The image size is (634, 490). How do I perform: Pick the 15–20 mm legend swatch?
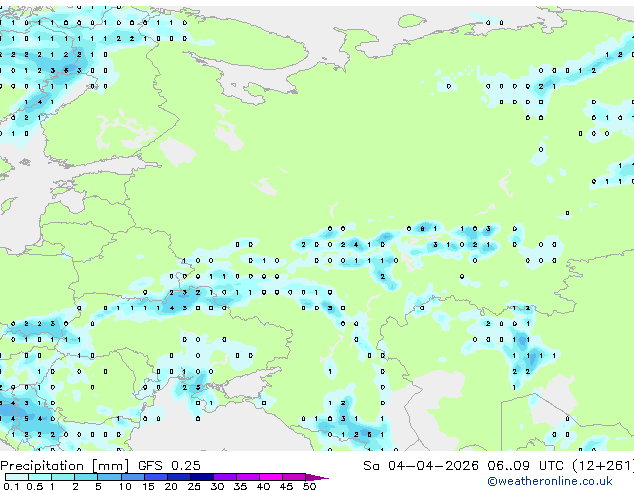(x=155, y=477)
